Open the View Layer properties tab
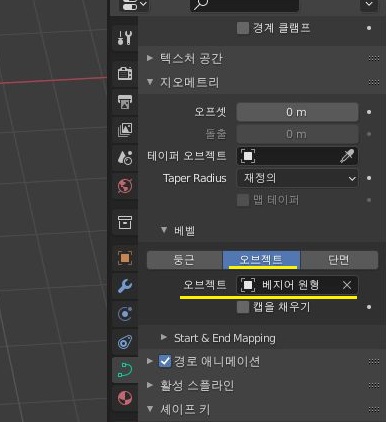 pyautogui.click(x=125, y=130)
